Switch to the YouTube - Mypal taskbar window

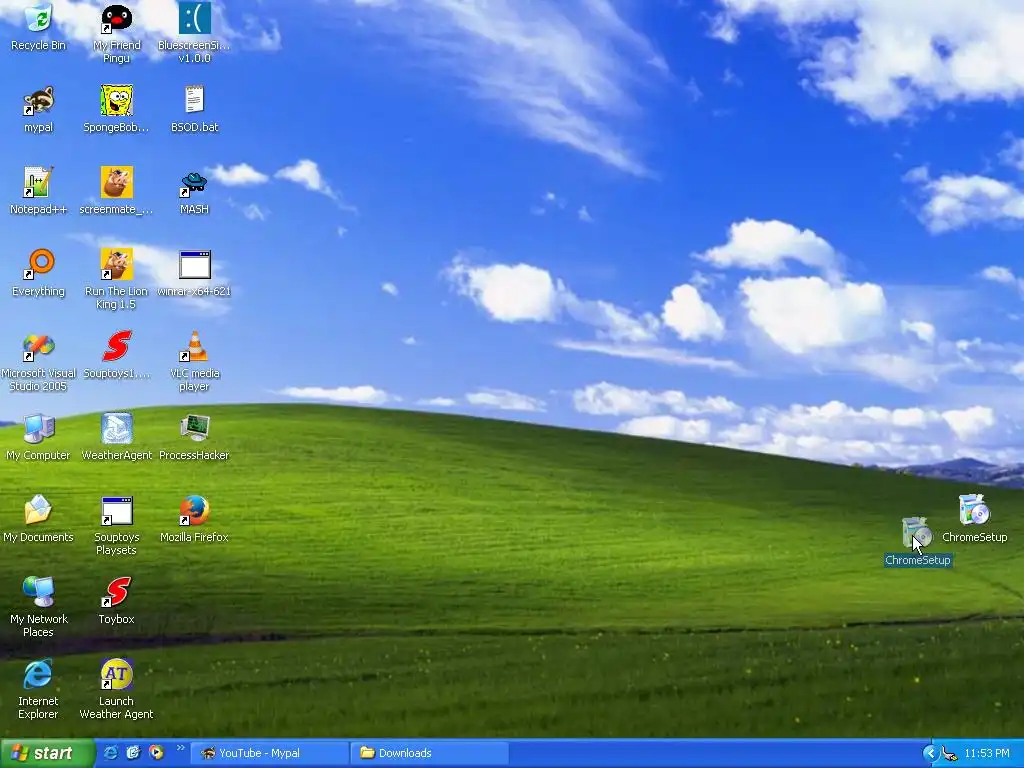[x=270, y=753]
